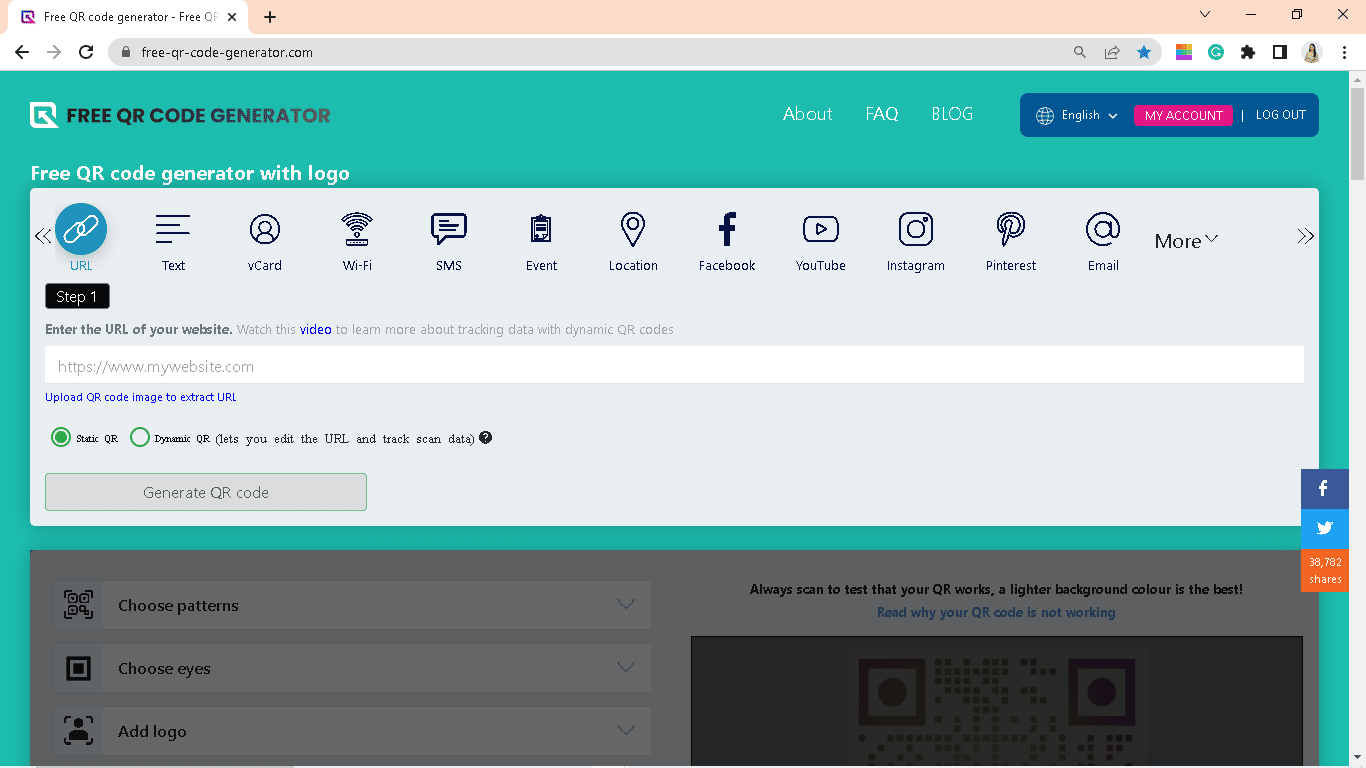This screenshot has width=1366, height=768.
Task: Choose the Wi-Fi QR code type
Action: point(357,230)
